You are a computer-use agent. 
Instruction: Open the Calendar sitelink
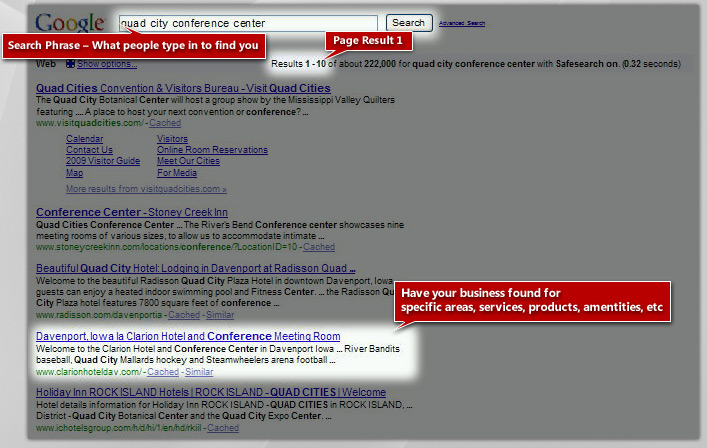click(x=85, y=139)
